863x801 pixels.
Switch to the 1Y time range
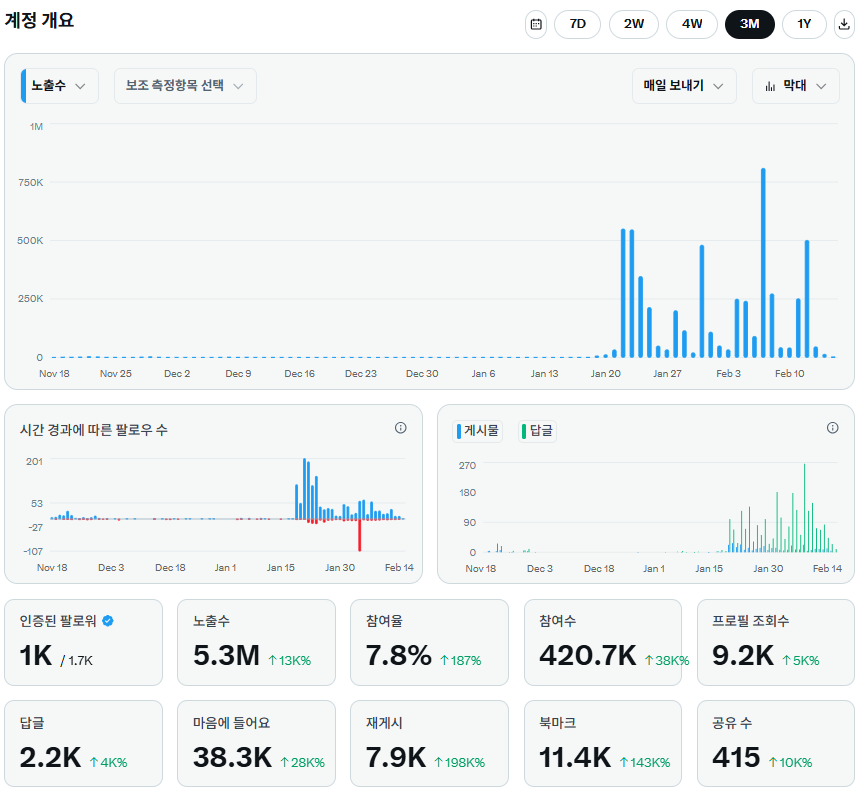coord(804,24)
